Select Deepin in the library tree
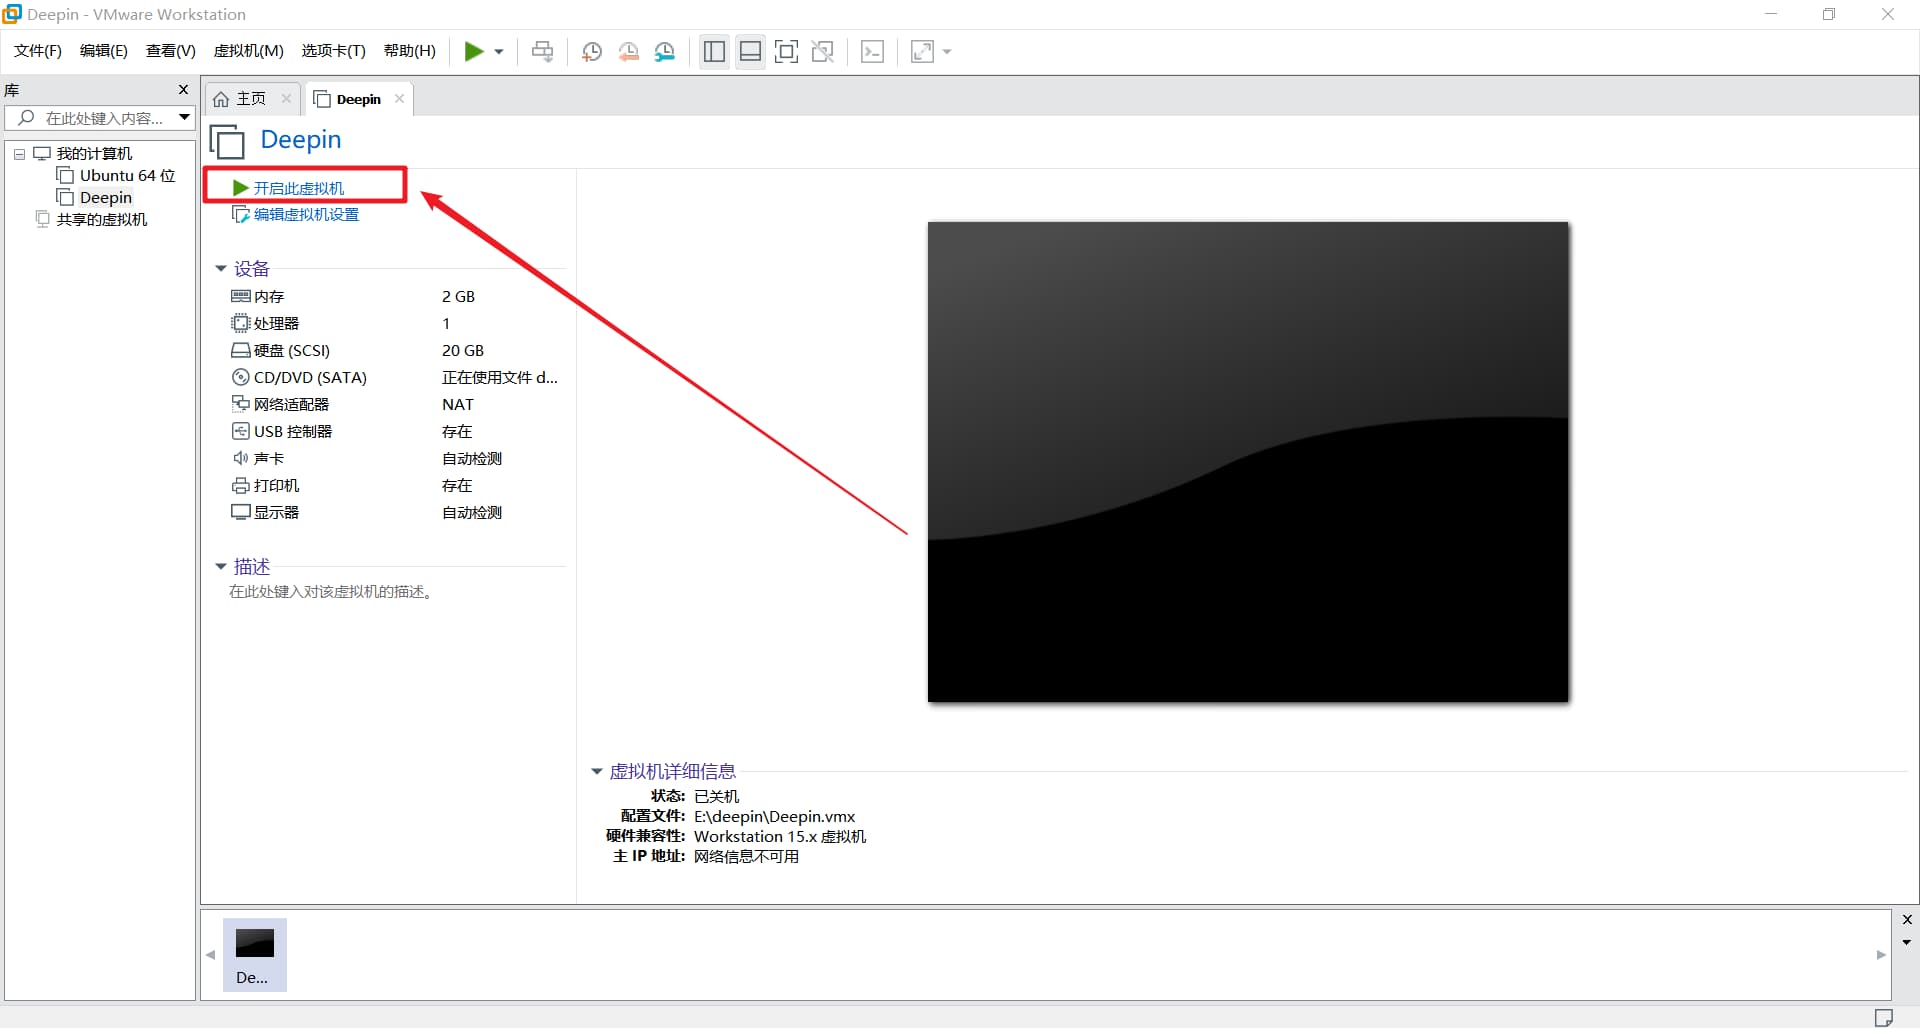 click(95, 198)
